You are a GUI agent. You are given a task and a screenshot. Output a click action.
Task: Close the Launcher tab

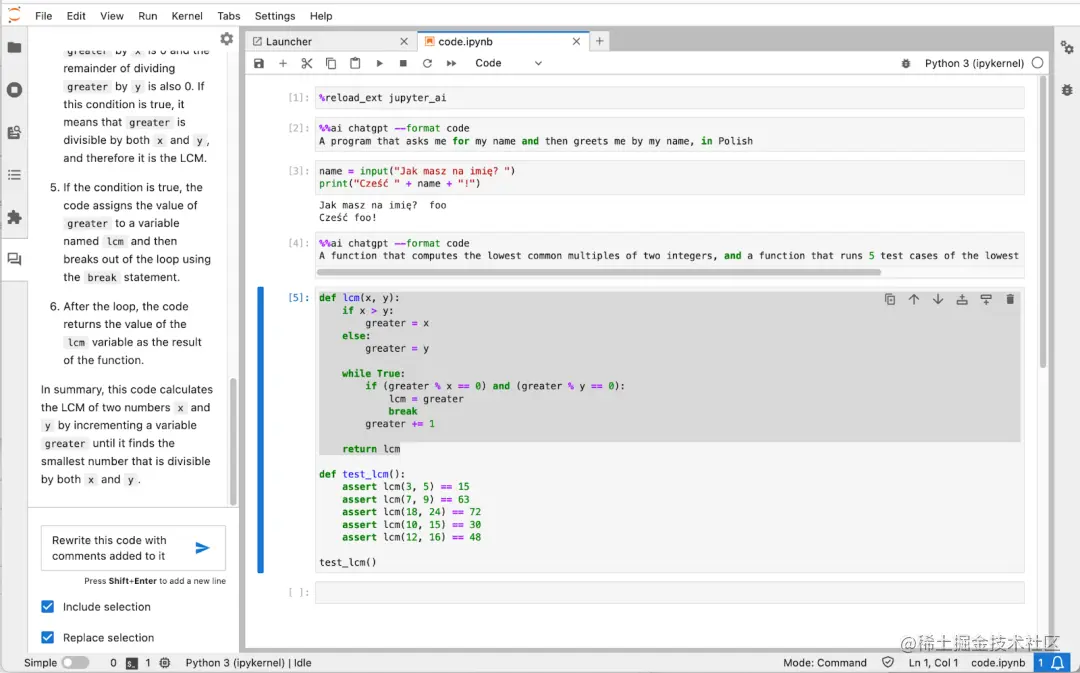(x=404, y=41)
